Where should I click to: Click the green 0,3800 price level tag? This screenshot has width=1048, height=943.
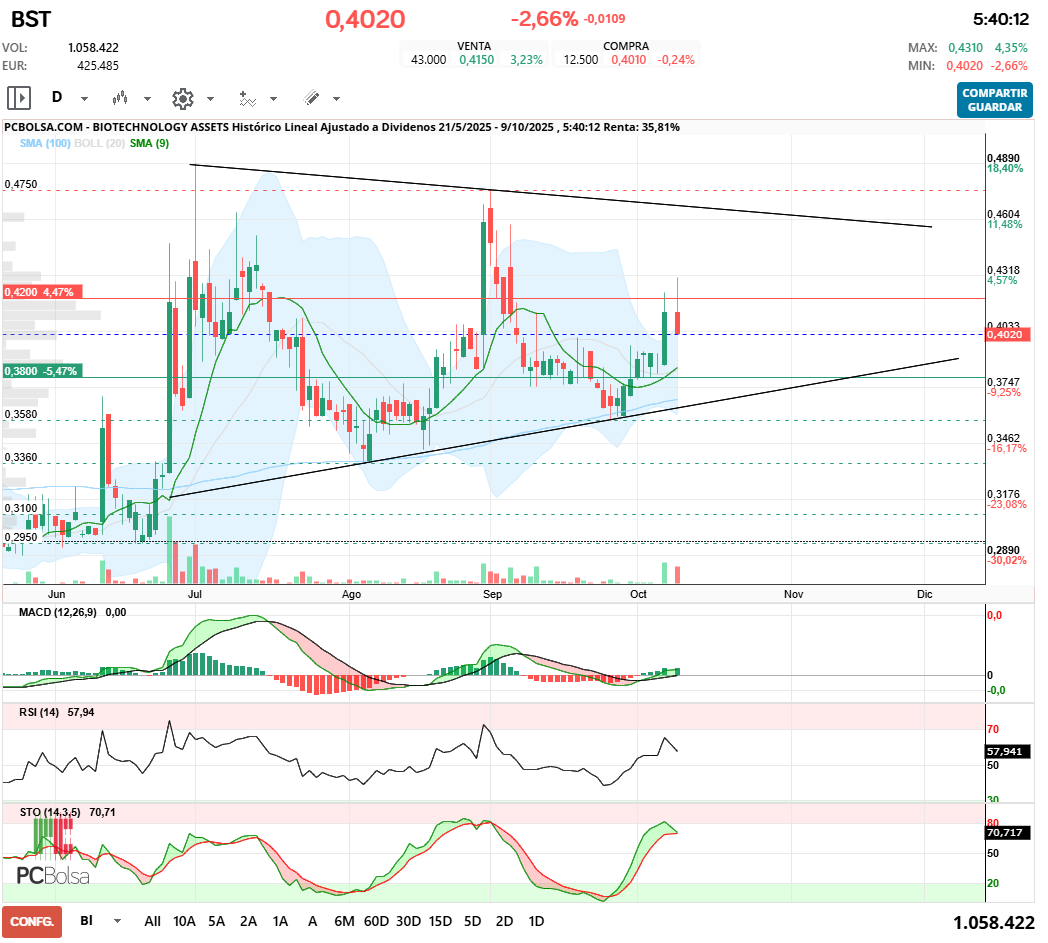41,370
